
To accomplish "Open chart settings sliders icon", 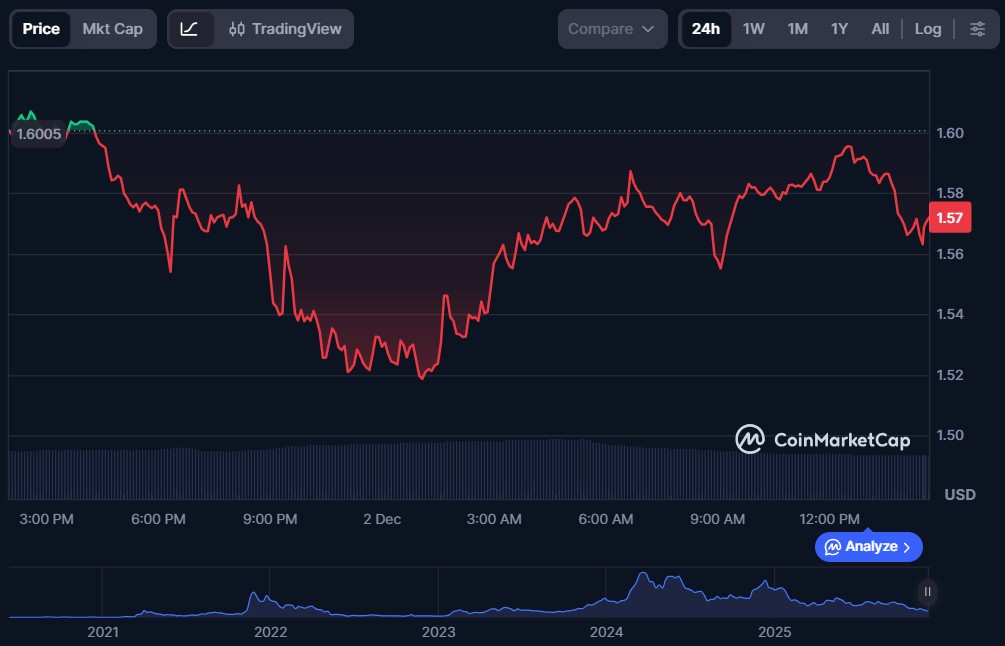I will (x=977, y=29).
